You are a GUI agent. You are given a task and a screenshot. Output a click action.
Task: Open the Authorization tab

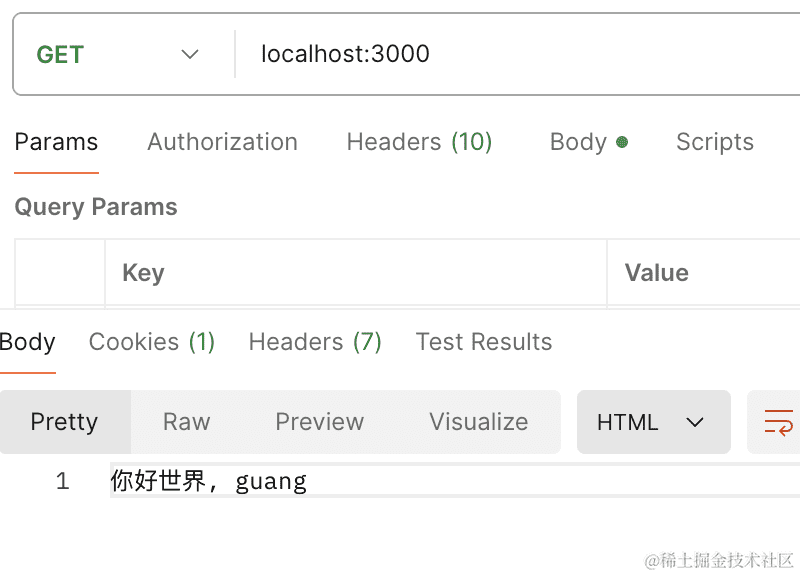pos(222,142)
